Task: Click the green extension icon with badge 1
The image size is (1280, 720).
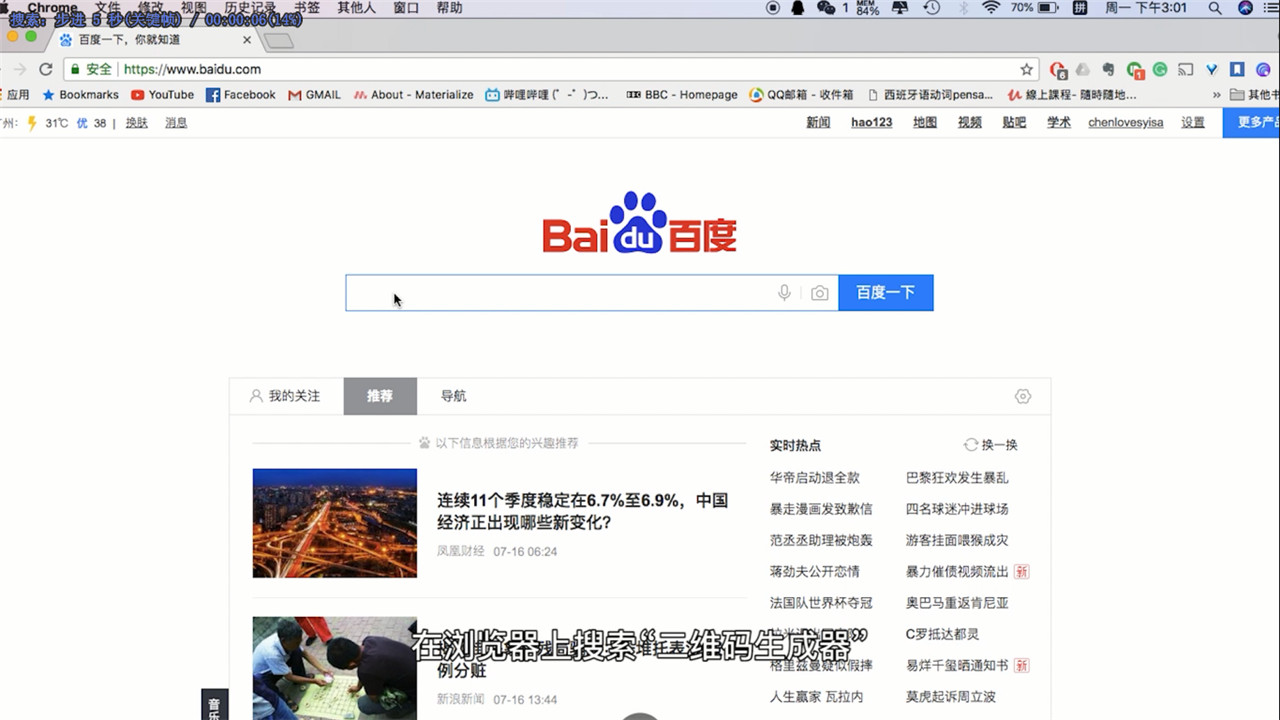Action: coord(1134,70)
